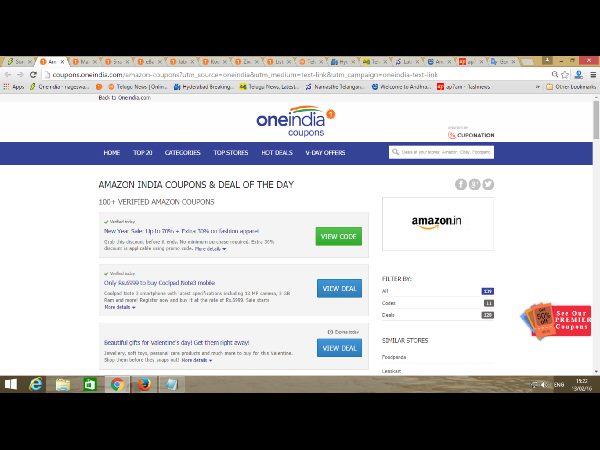Viewport: 600px width, 450px height.
Task: Click the Facebook share icon
Action: point(461,184)
